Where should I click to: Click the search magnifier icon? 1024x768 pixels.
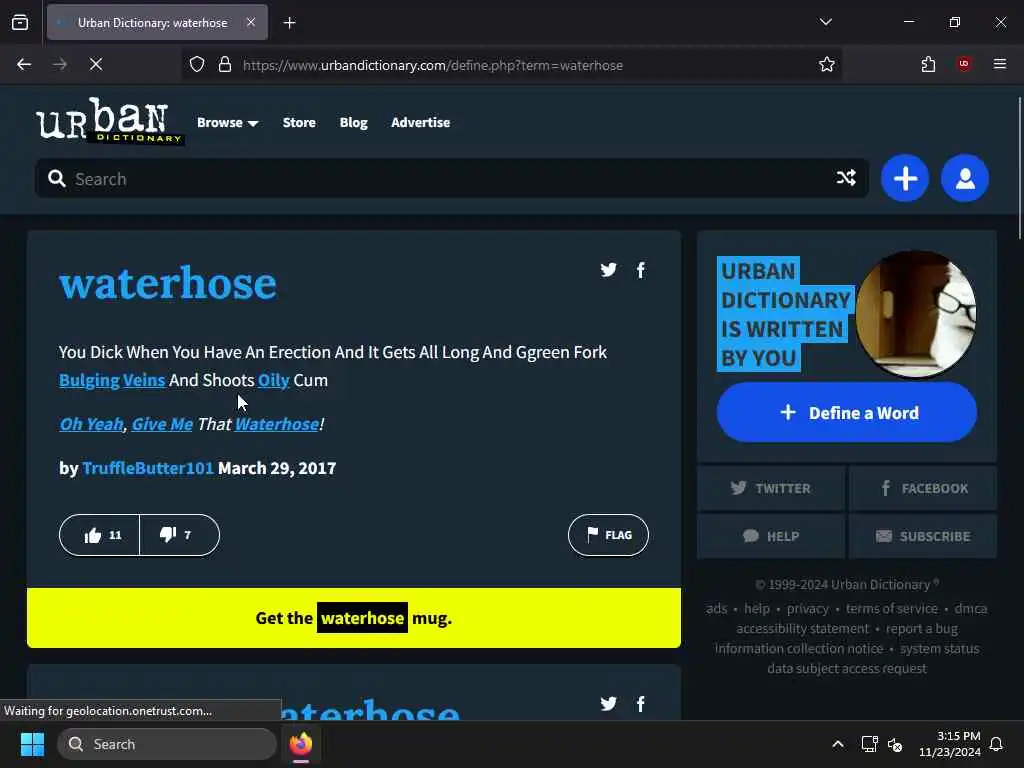coord(57,178)
